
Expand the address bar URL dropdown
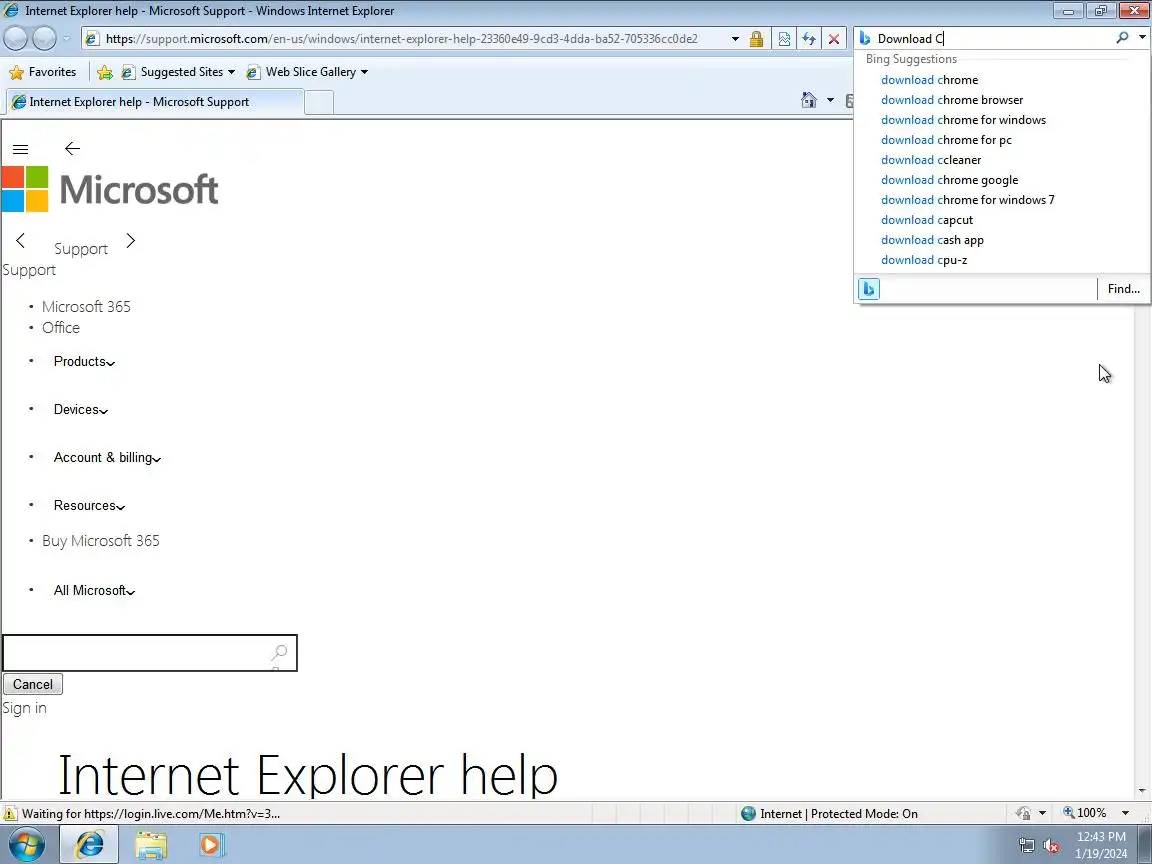coord(735,39)
